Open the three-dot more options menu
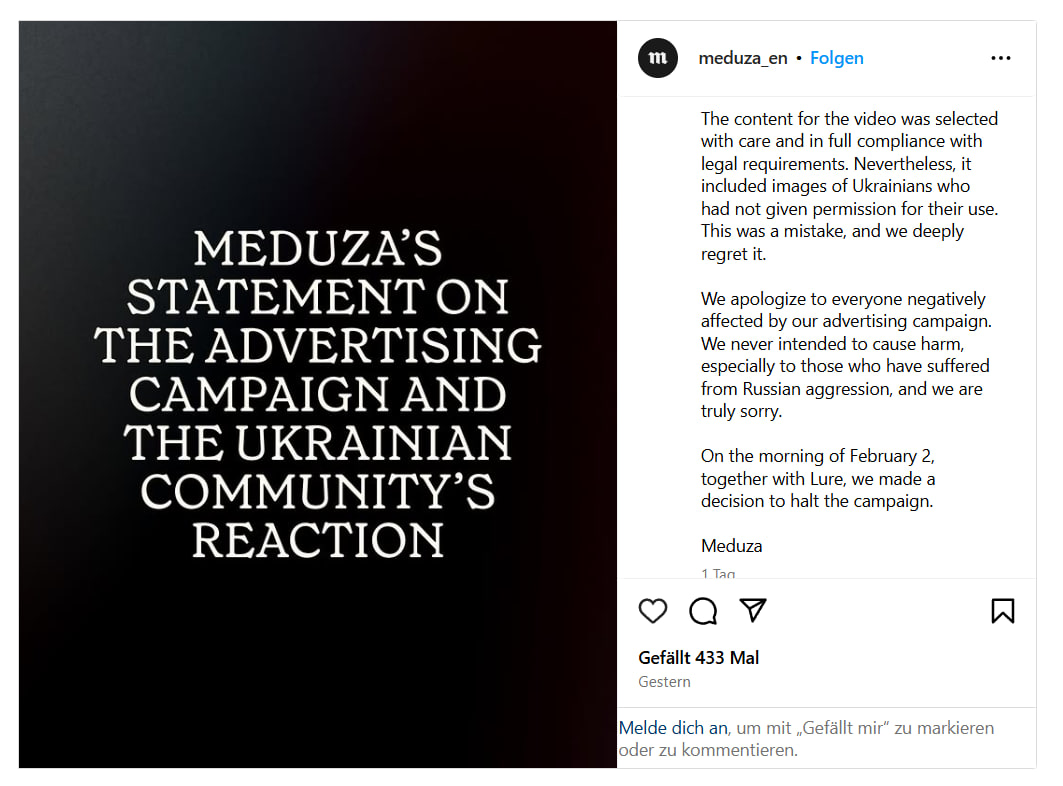This screenshot has height=786, width=1063. (1000, 58)
